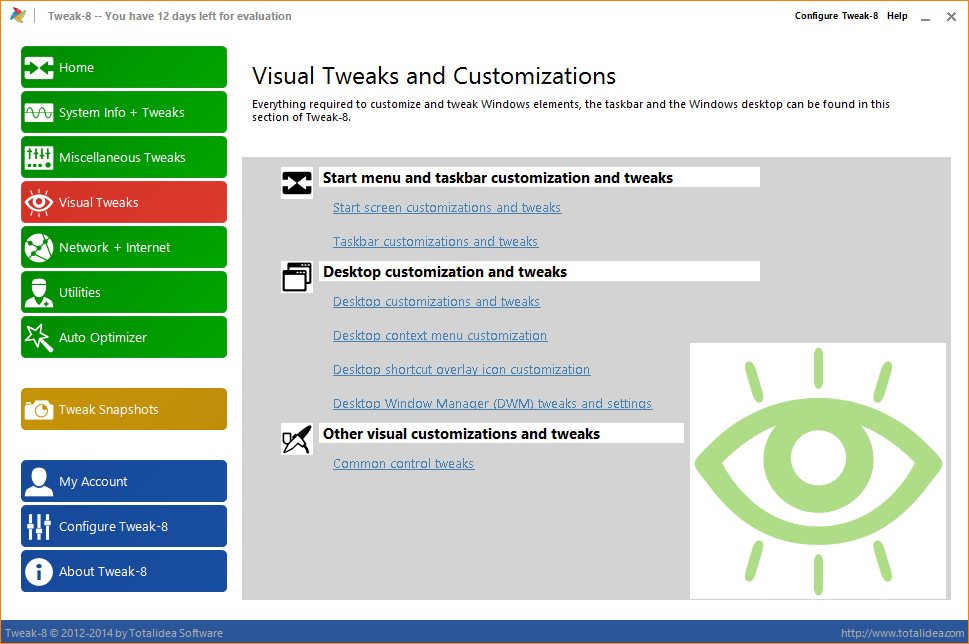The height and width of the screenshot is (644, 969).
Task: Click the info icon on About Tweak-8
Action: point(38,572)
